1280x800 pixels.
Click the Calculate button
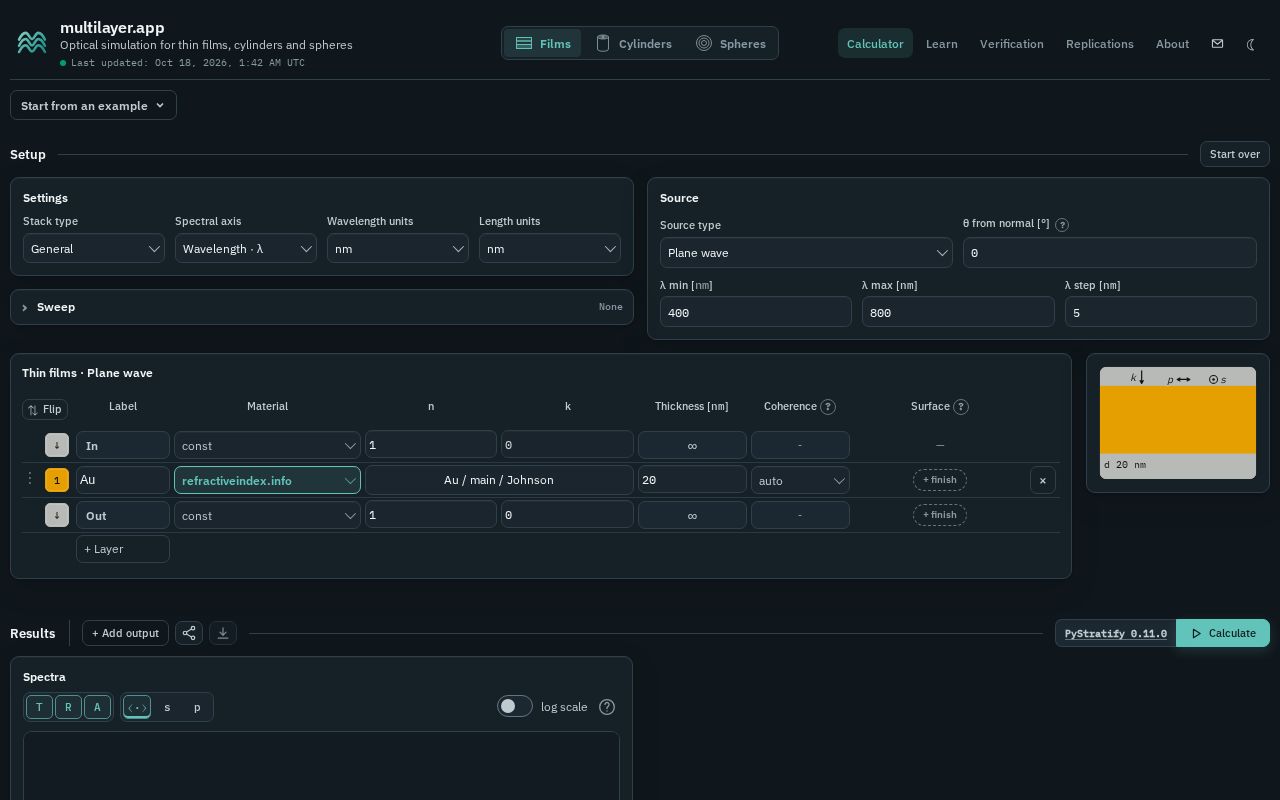tap(1223, 633)
